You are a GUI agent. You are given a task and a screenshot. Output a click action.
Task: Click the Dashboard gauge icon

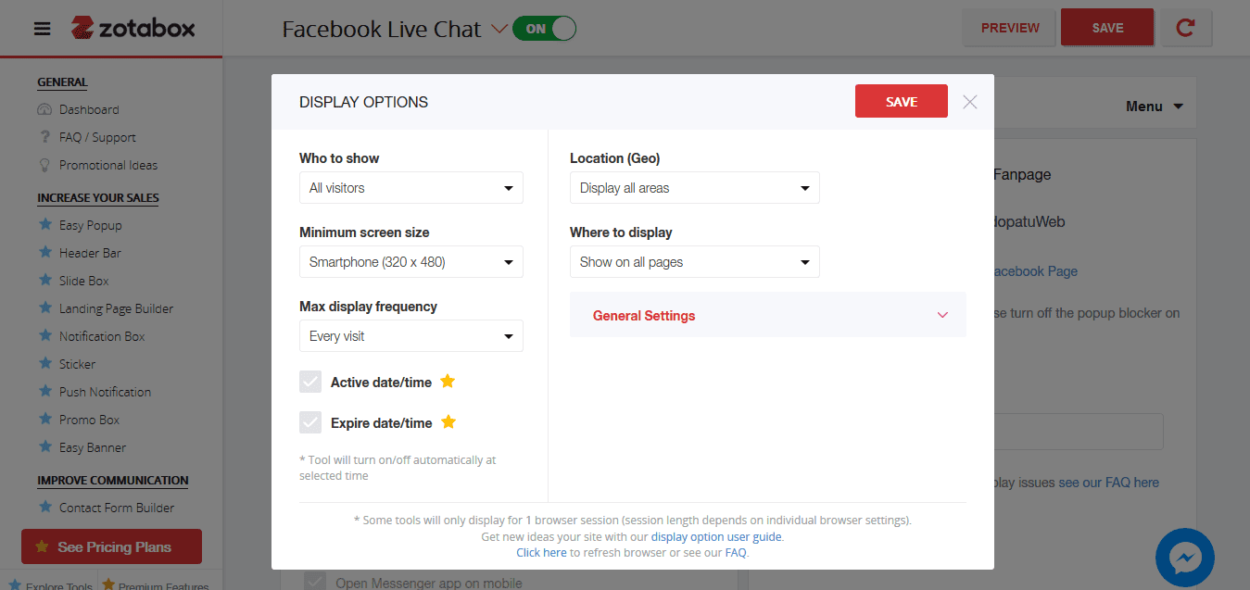tap(44, 110)
